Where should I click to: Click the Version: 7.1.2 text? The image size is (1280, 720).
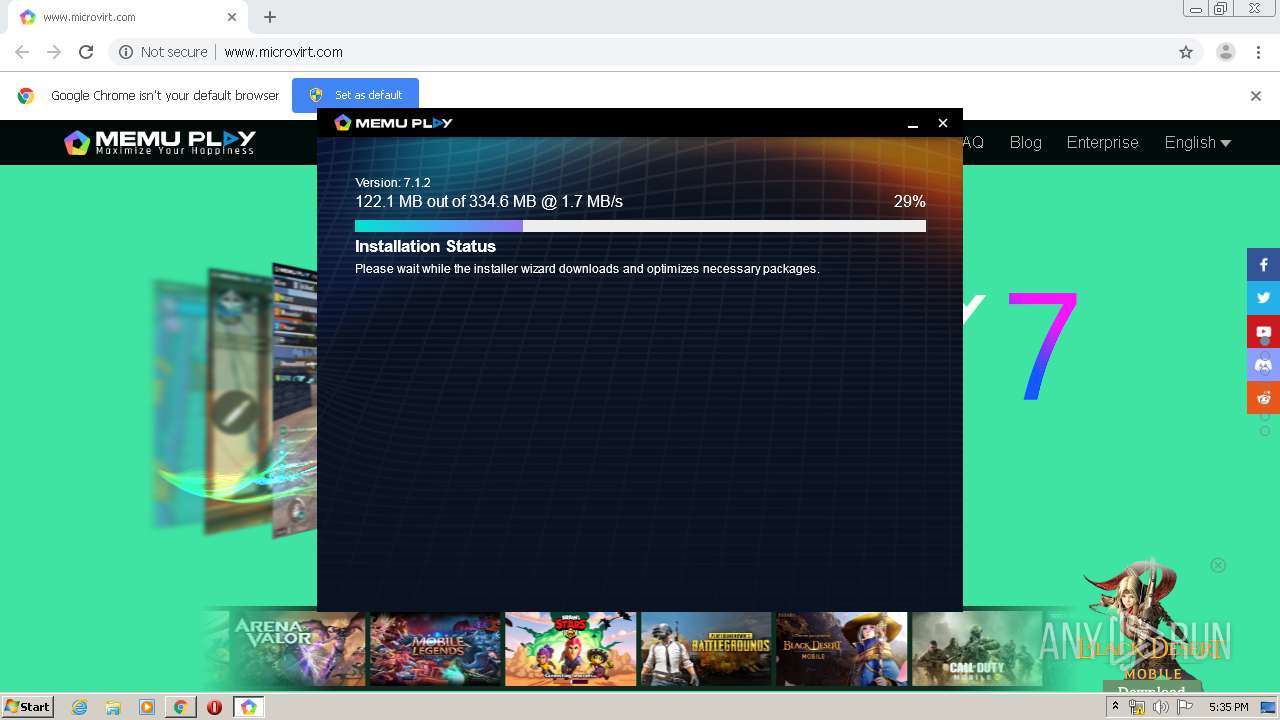pos(393,183)
